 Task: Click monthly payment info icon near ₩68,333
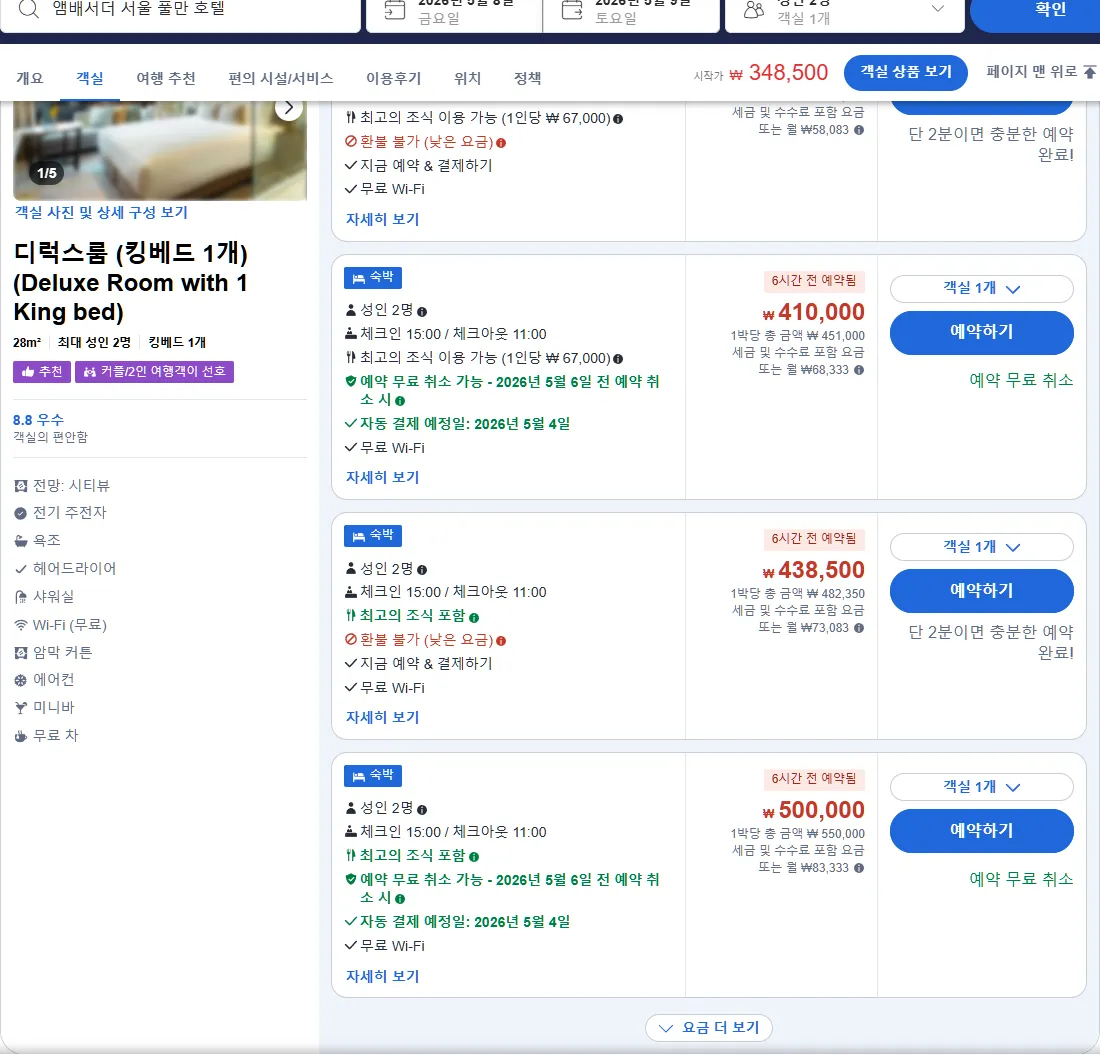859,370
